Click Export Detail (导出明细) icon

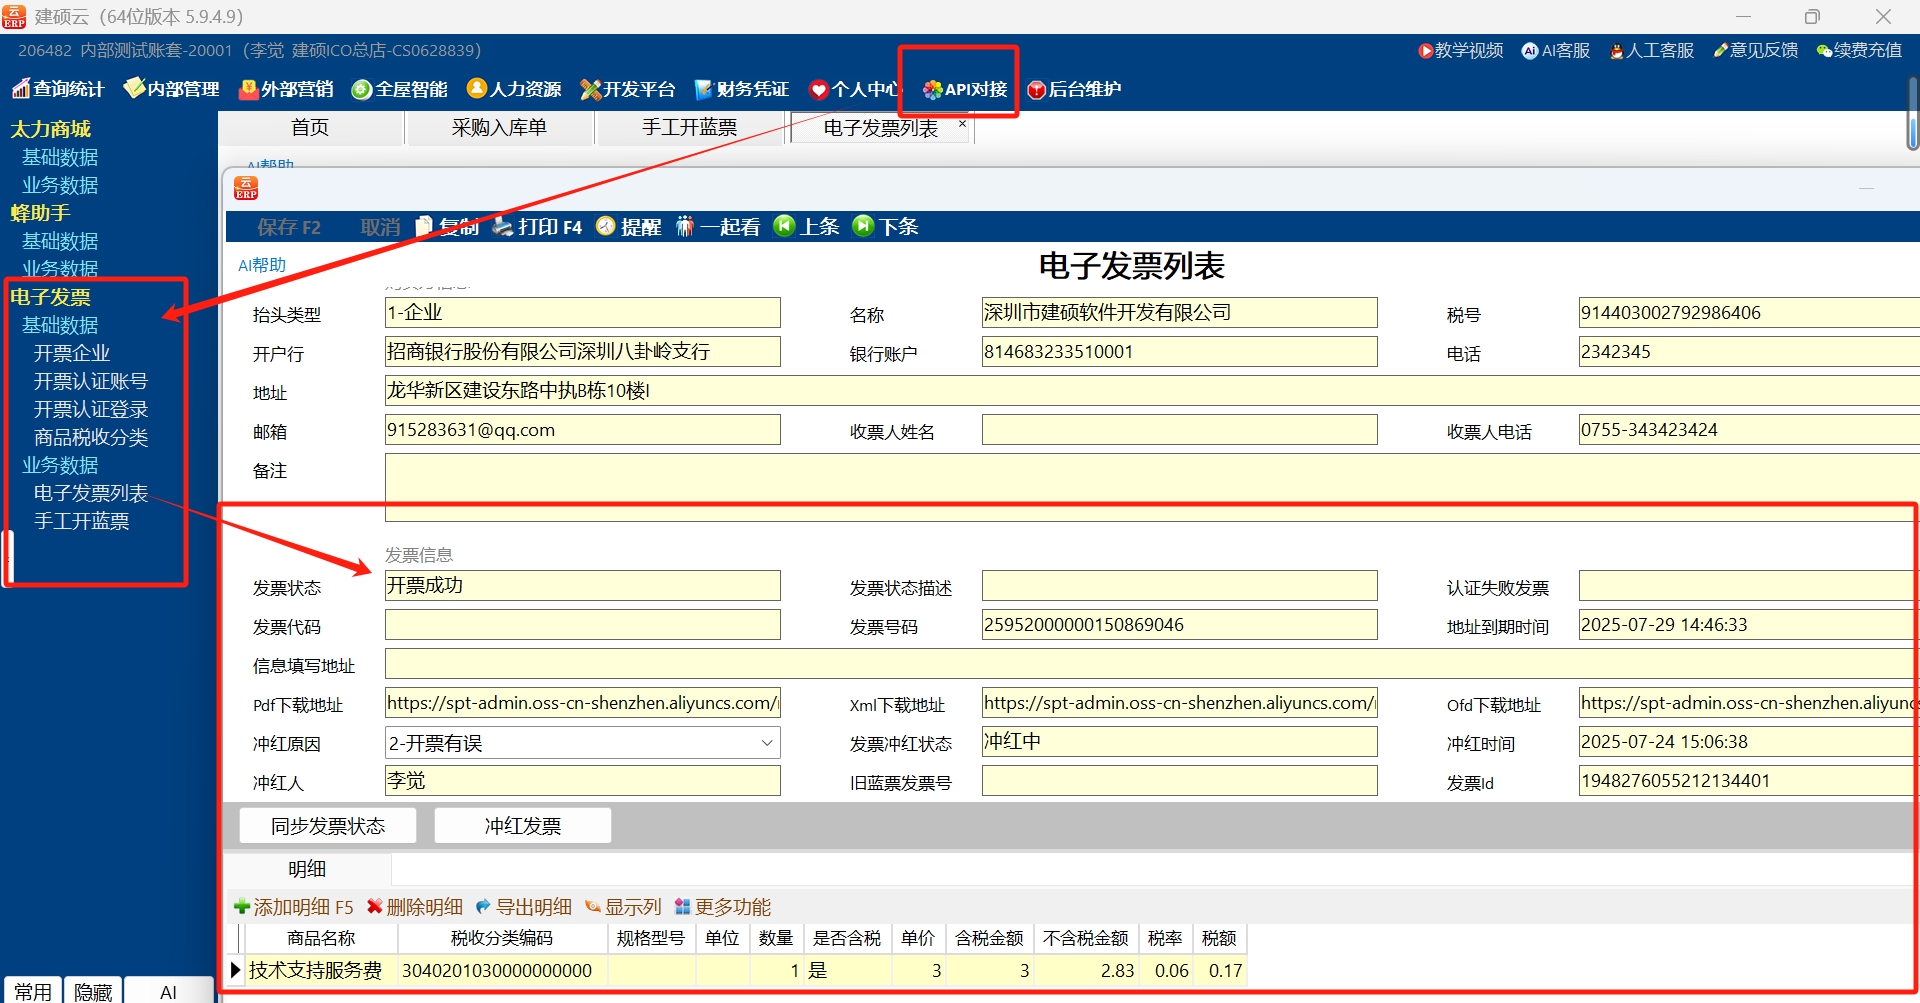pos(484,907)
